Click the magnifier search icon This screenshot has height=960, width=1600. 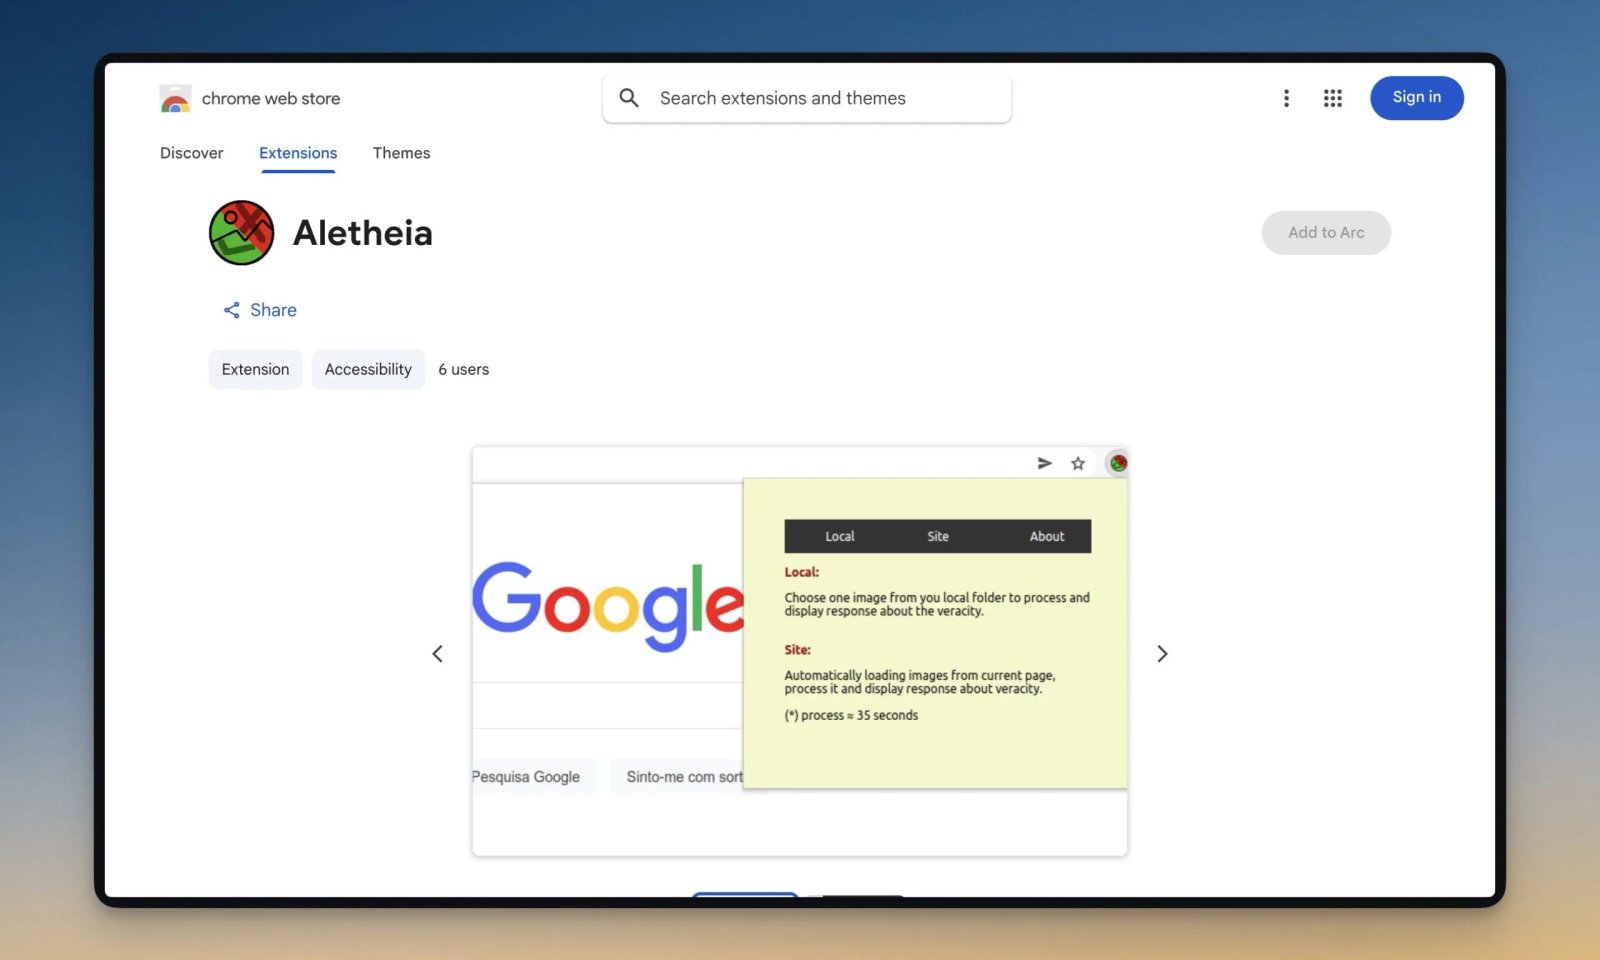[629, 98]
